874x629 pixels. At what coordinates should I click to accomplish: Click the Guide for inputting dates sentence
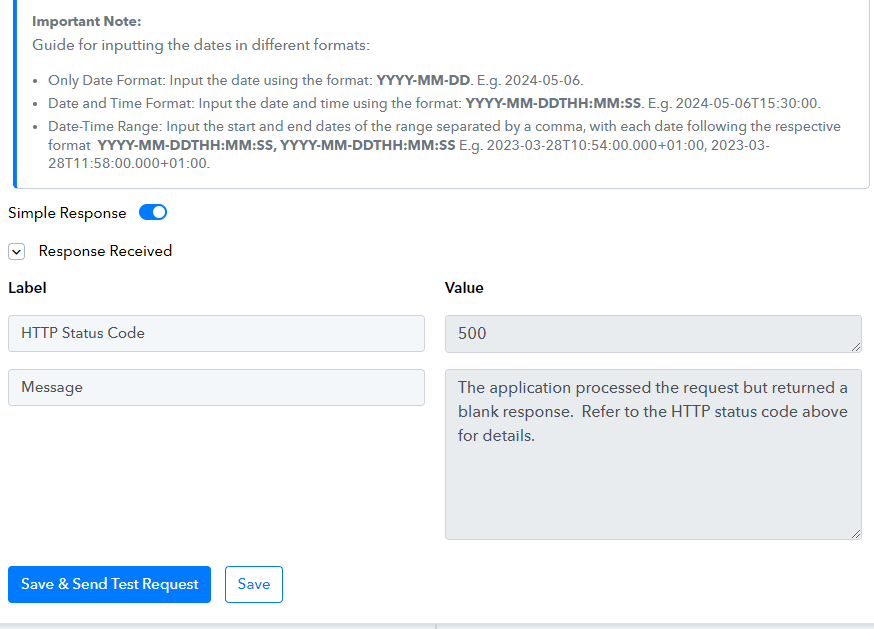coord(201,45)
